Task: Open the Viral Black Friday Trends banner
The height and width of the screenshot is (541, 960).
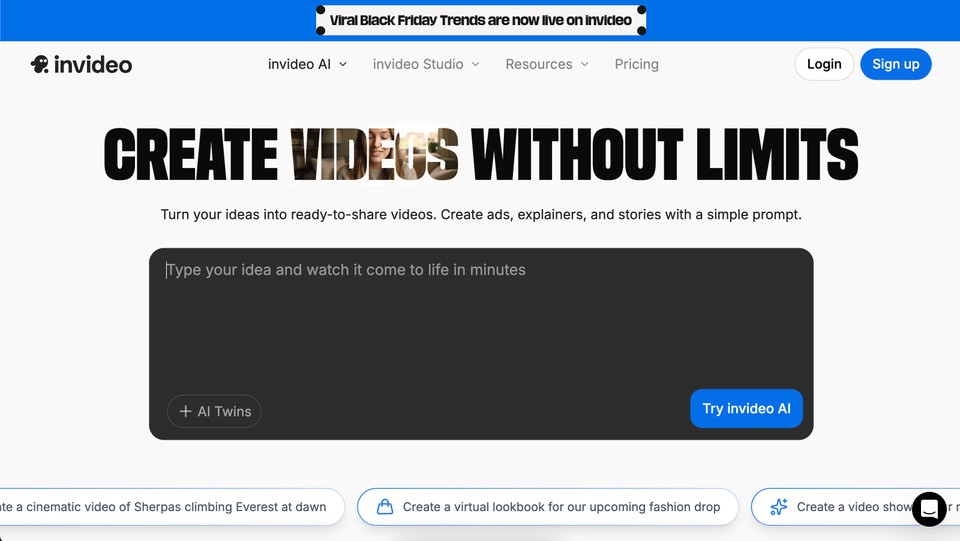Action: click(x=481, y=20)
